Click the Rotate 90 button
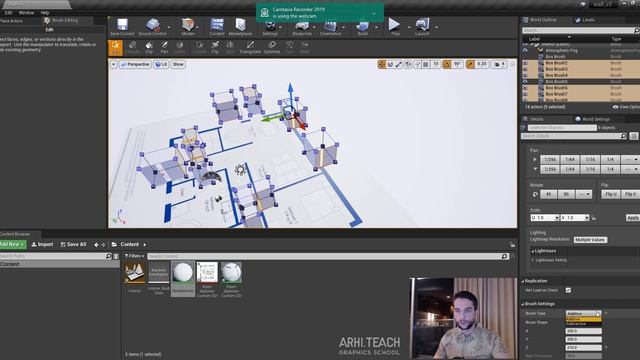Screen dimensions: 640x360 click(566, 194)
